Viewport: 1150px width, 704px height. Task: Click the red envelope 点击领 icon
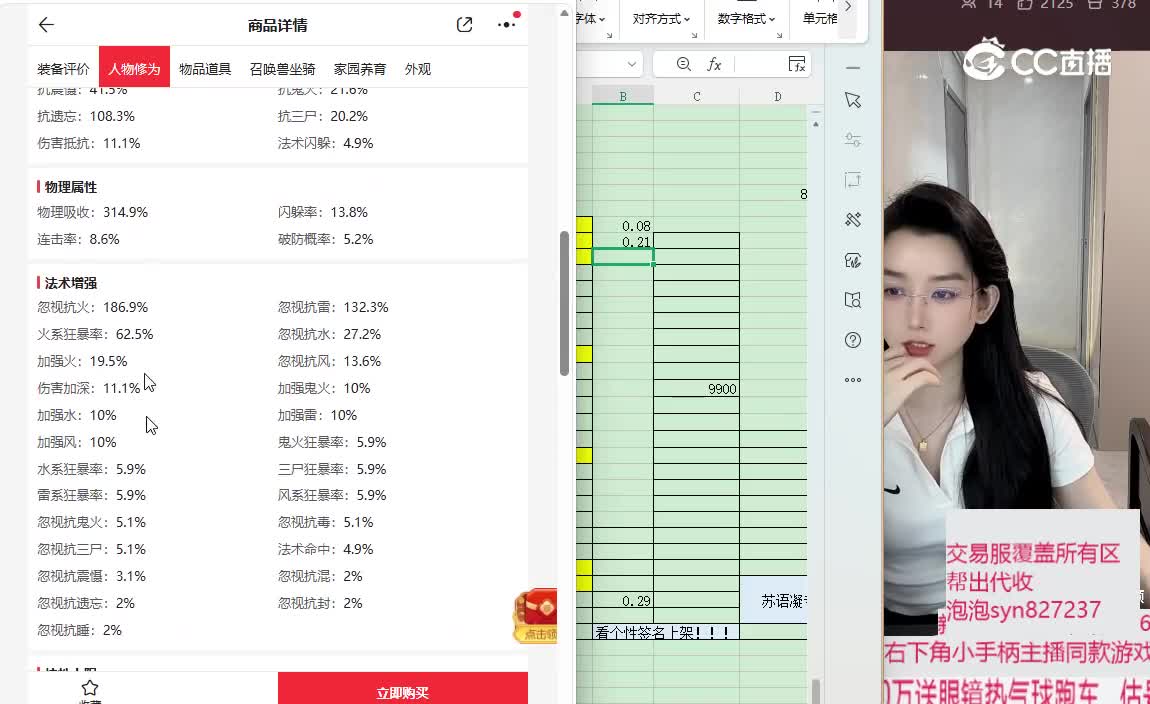(x=536, y=616)
